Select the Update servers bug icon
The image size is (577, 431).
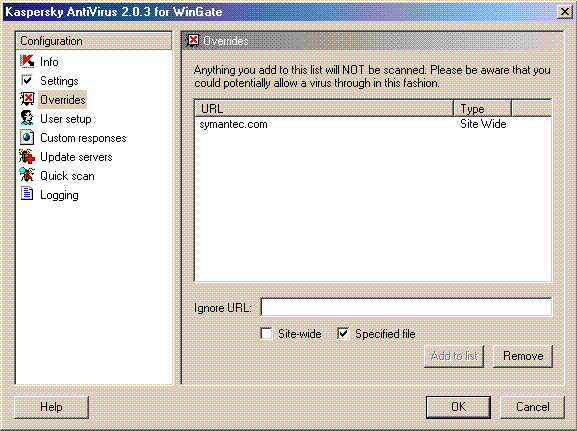tap(27, 157)
